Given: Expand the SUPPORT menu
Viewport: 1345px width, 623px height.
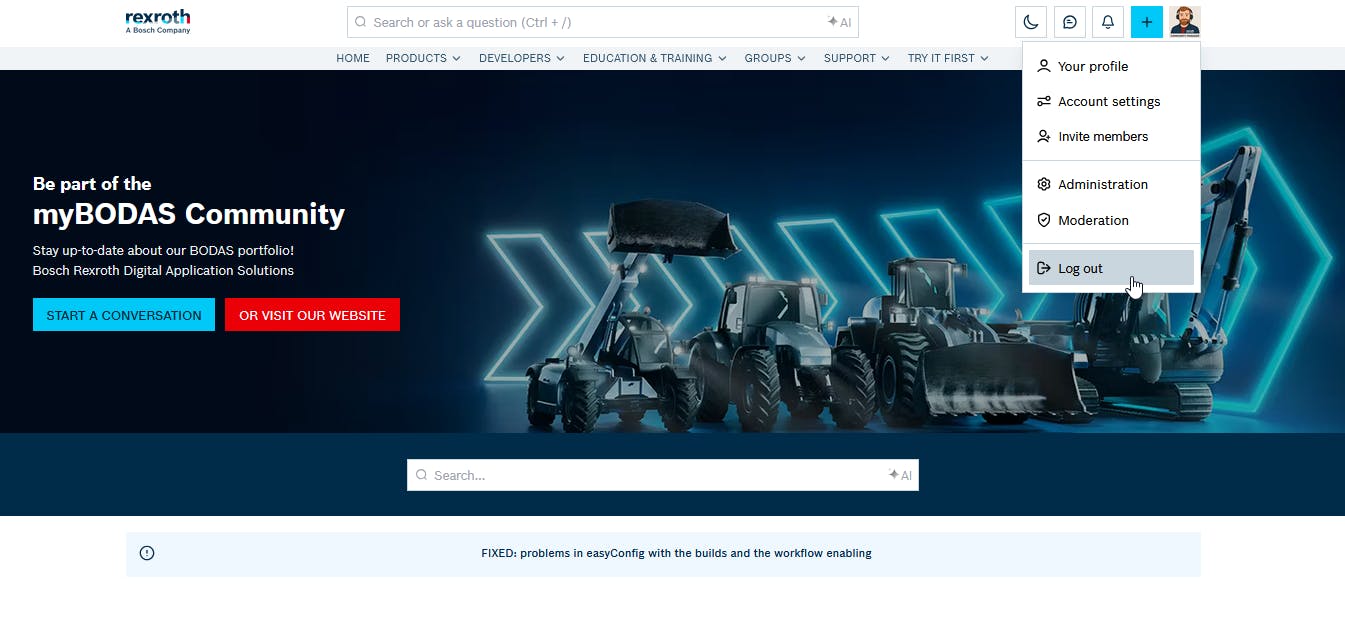Looking at the screenshot, I should click(x=857, y=58).
